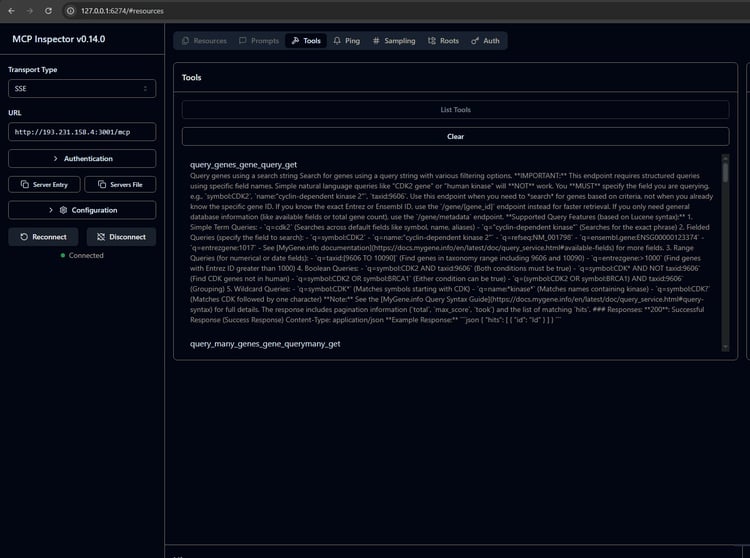Viewport: 750px width, 558px height.
Task: Open the Auth tab
Action: [x=485, y=41]
